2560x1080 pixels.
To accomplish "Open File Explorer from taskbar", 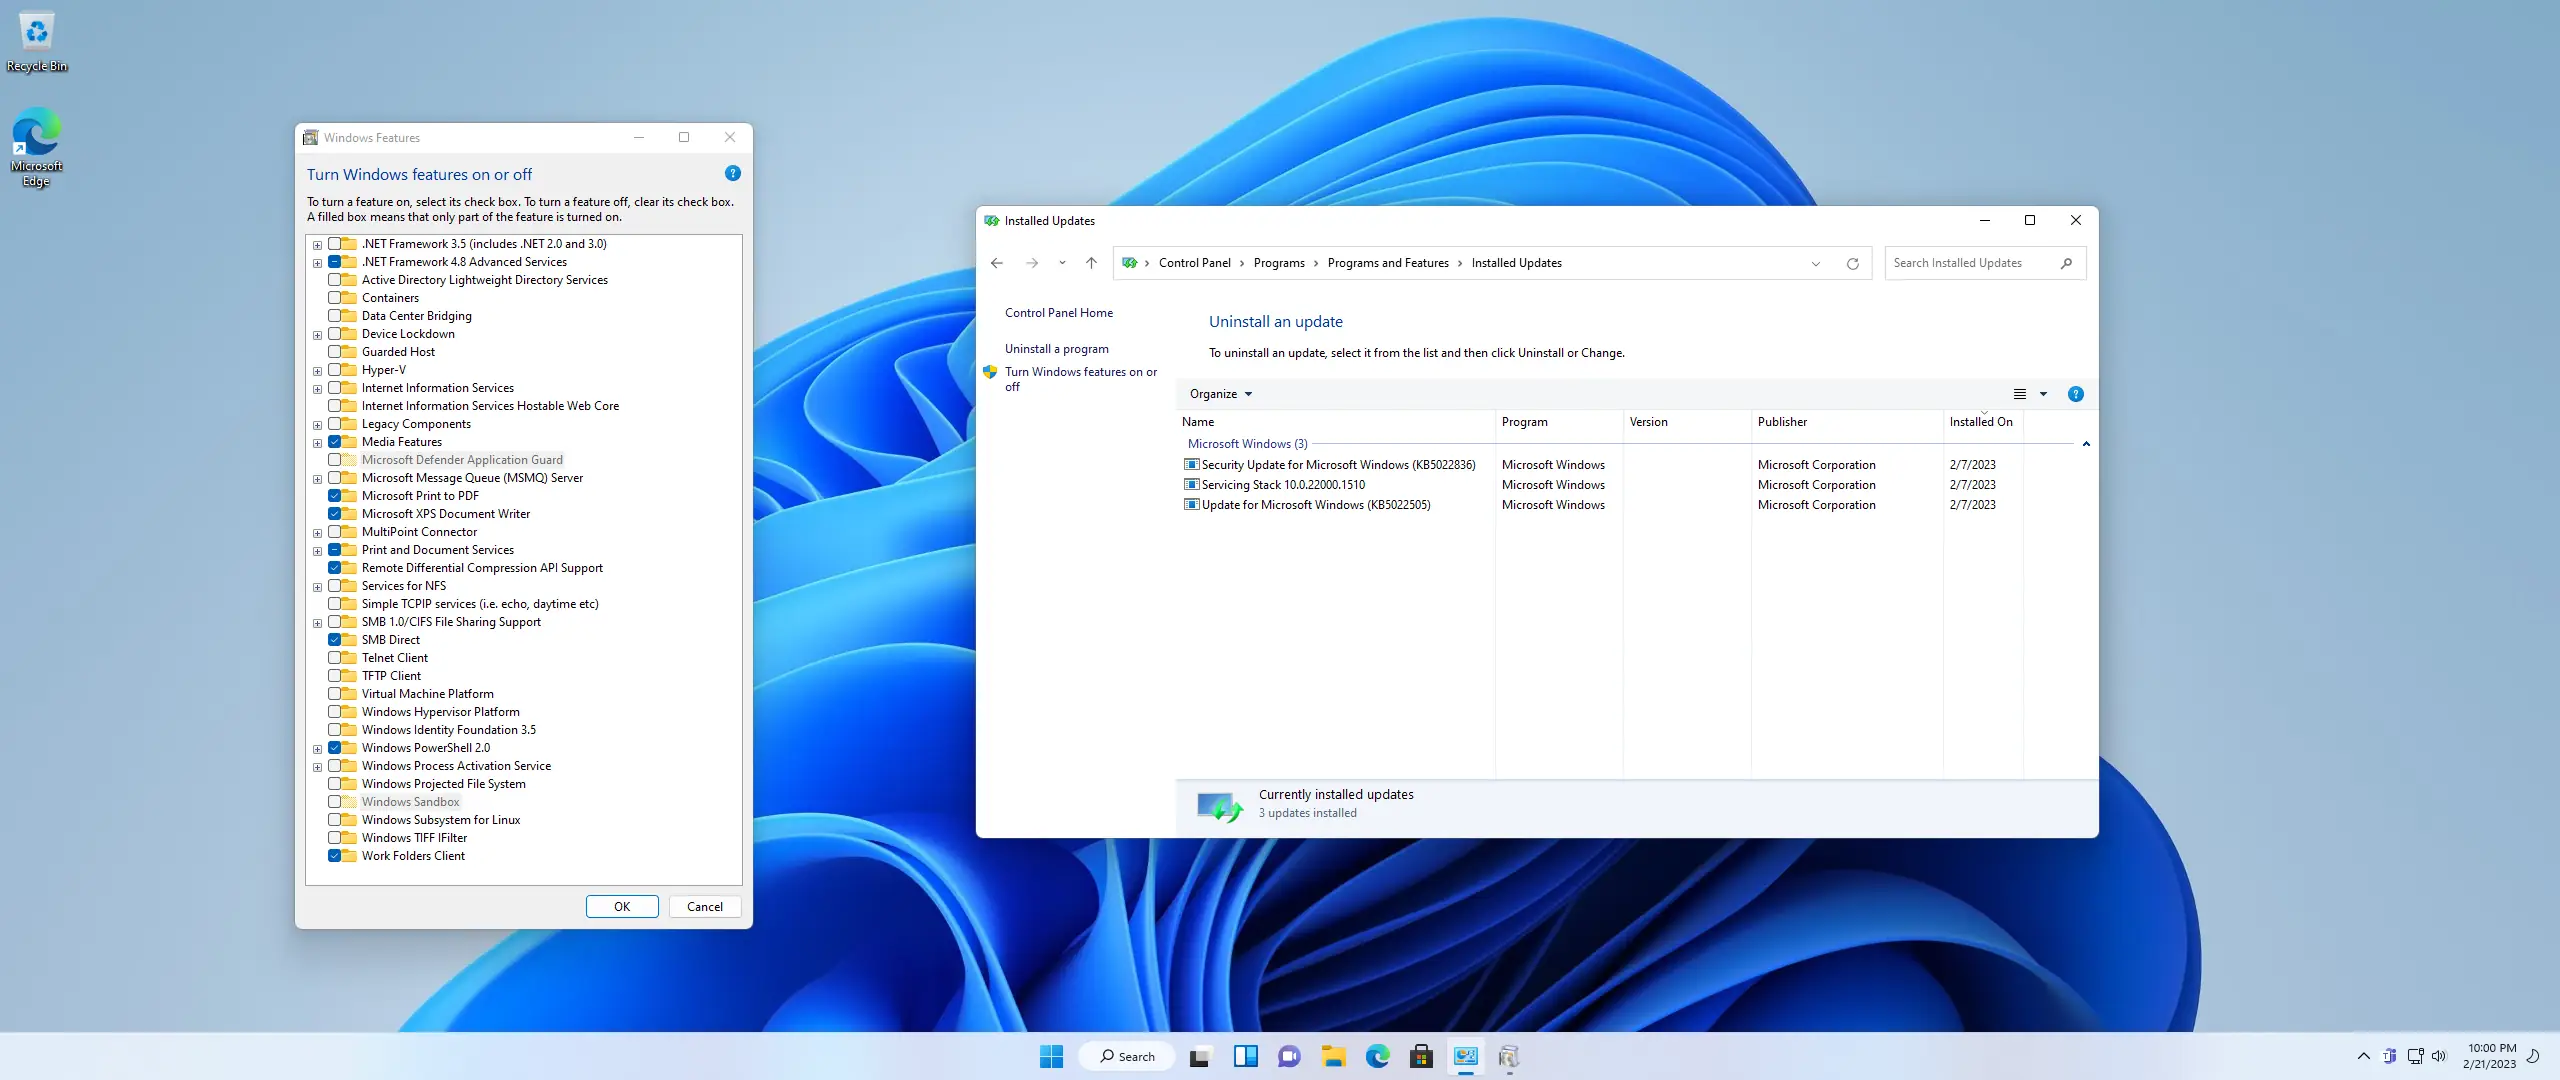I will coord(1333,1056).
